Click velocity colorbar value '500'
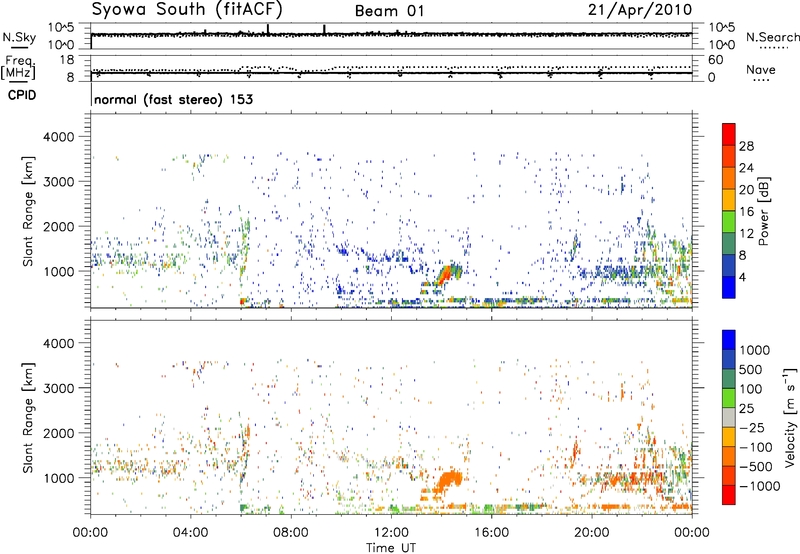 (x=751, y=370)
